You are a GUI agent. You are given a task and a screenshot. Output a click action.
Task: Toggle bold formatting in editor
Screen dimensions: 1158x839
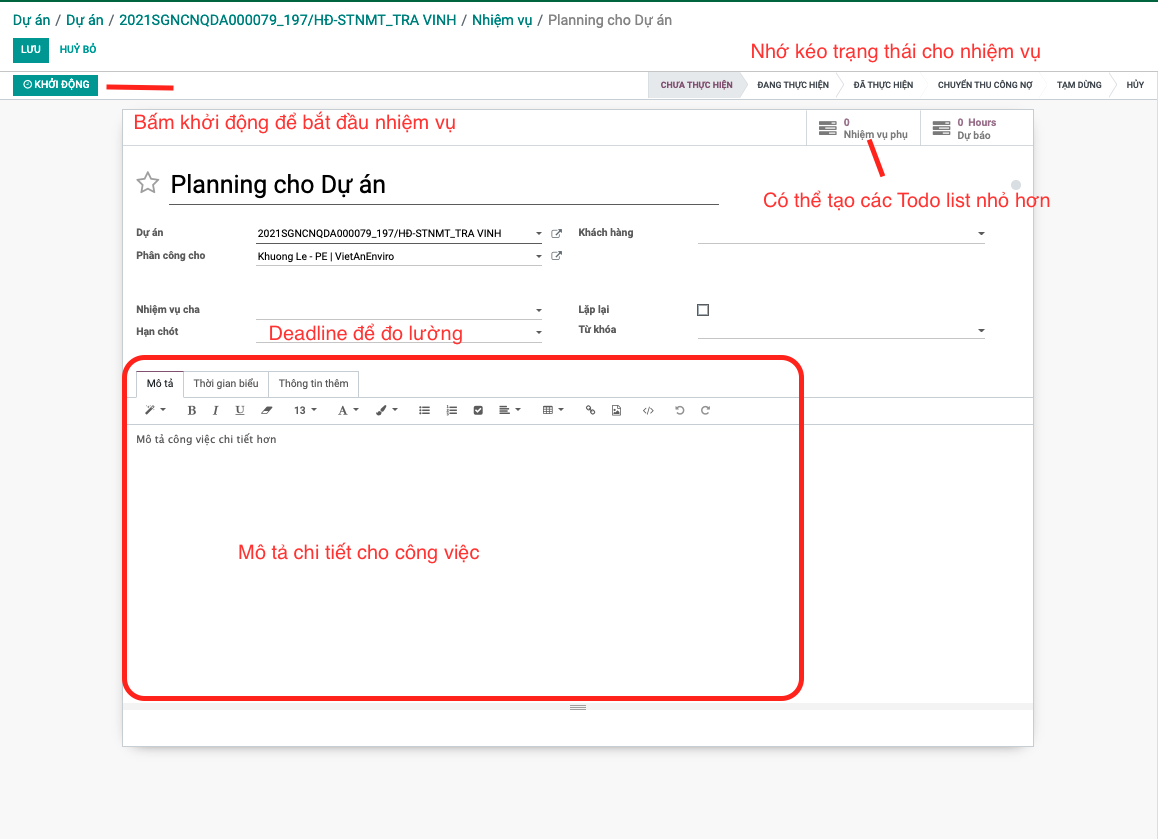click(192, 410)
